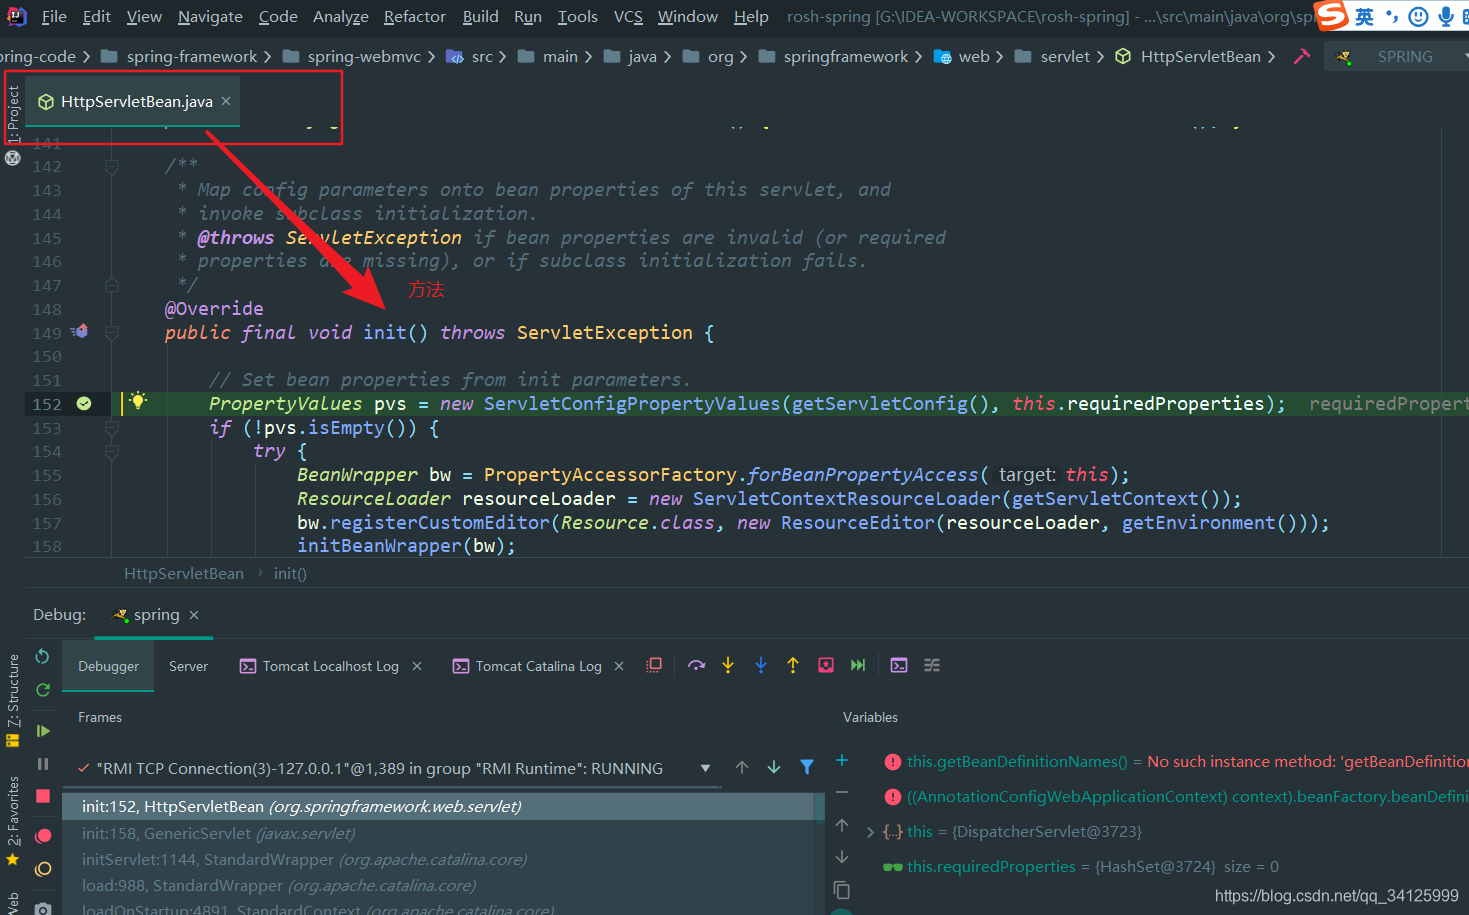Open the Tomcat Catalina Log tab

click(527, 666)
